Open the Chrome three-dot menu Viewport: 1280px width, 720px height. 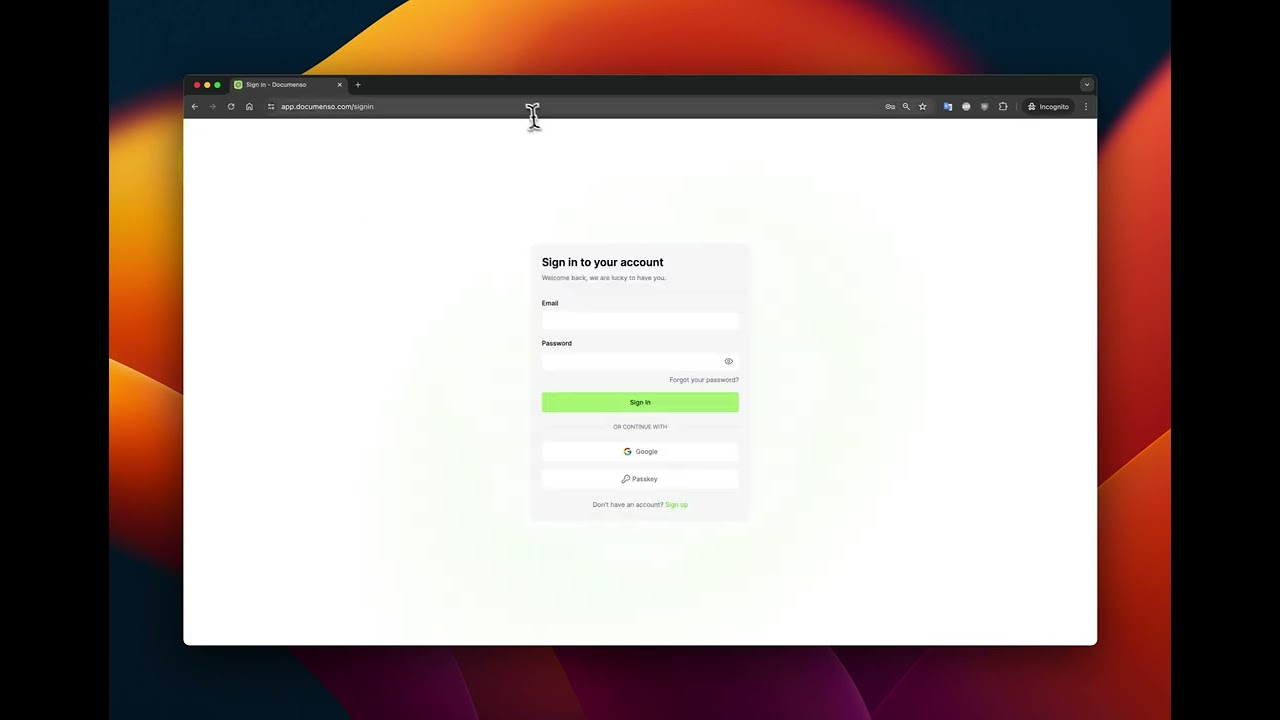1086,107
